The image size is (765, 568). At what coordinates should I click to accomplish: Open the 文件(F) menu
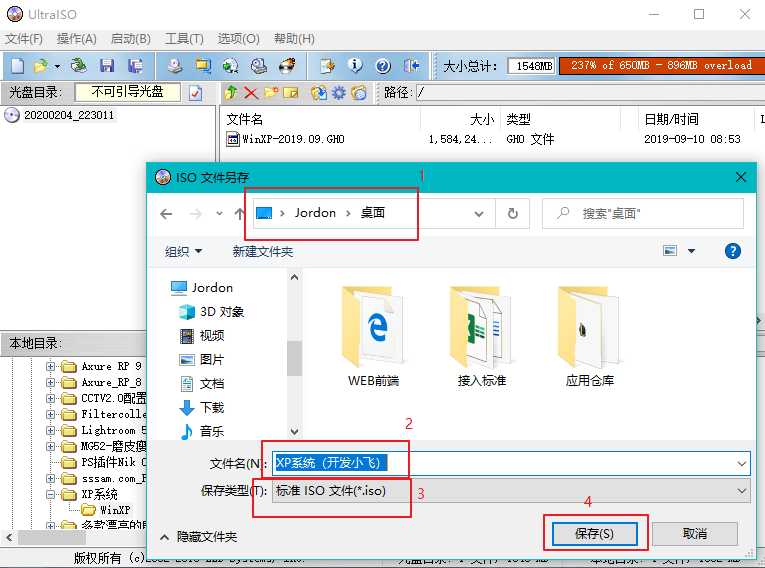tap(23, 39)
